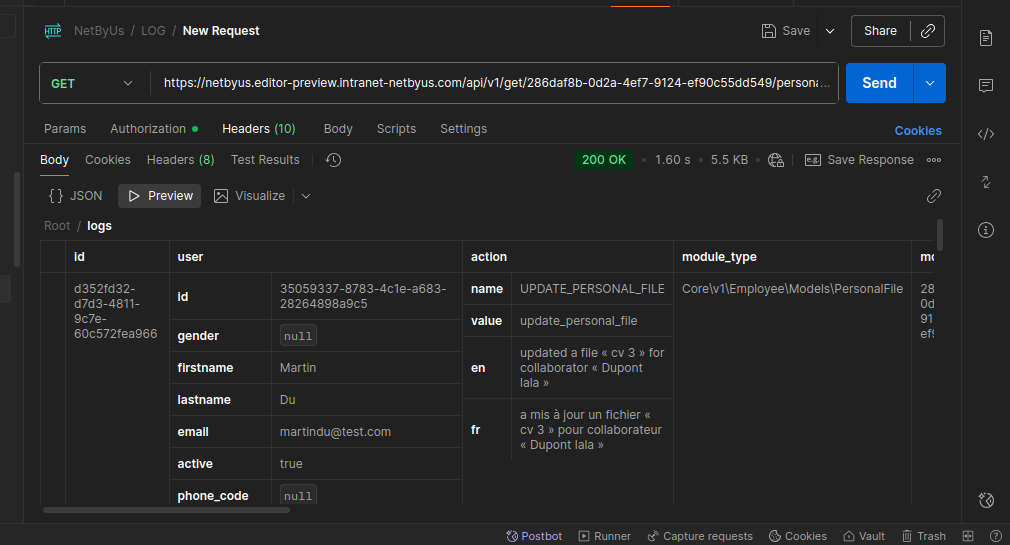Open the Documentation icon in right sidebar
Image resolution: width=1010 pixels, height=545 pixels.
986,38
